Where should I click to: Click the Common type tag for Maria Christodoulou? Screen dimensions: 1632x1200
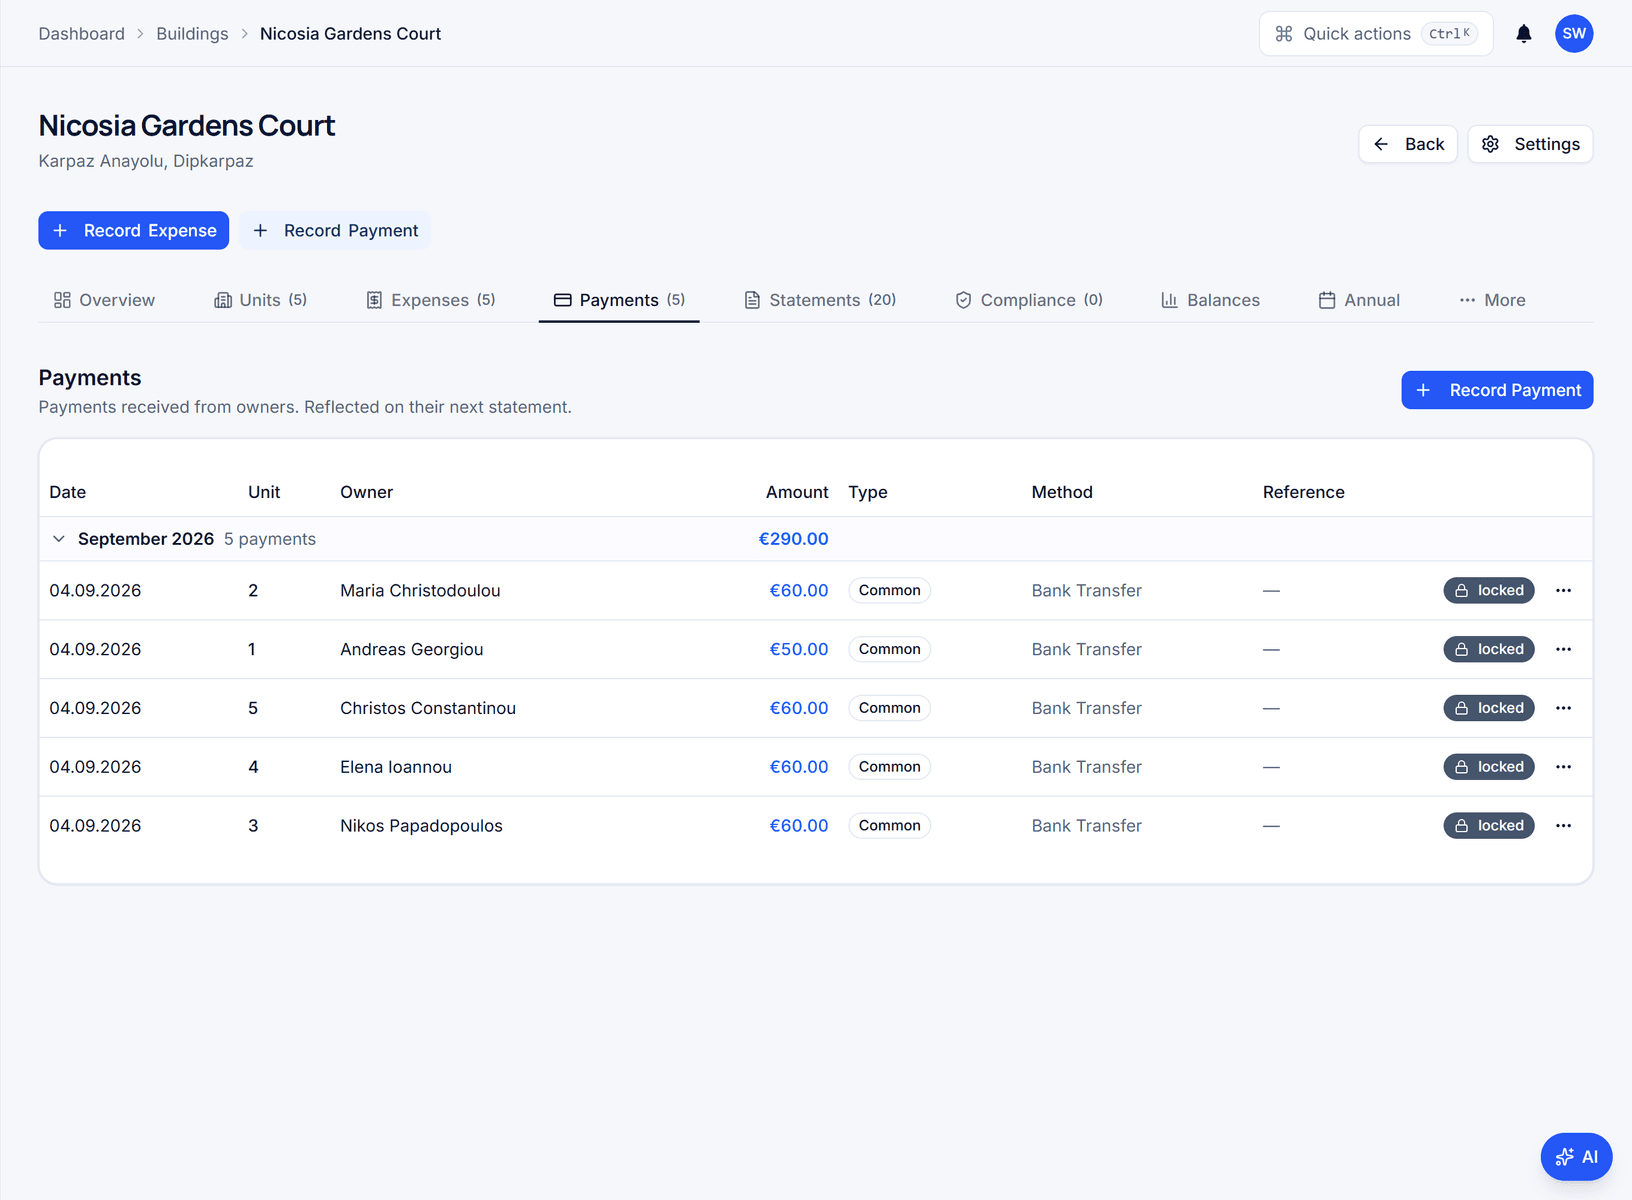(x=889, y=591)
